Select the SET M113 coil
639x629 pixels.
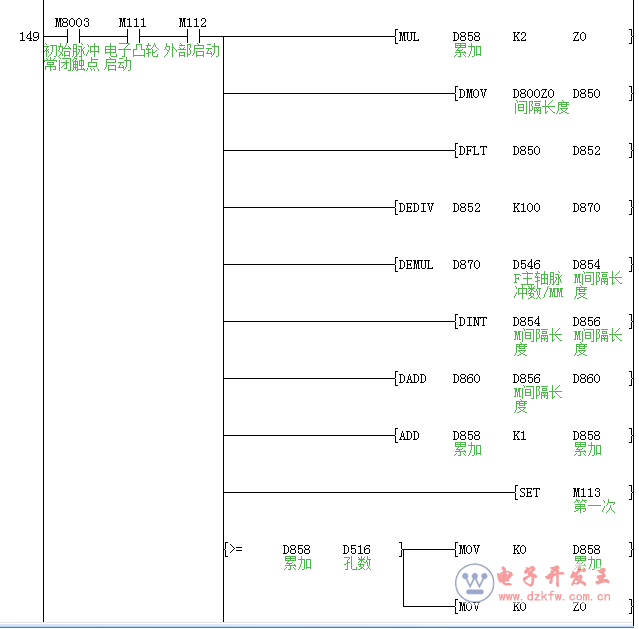pyautogui.click(x=528, y=493)
